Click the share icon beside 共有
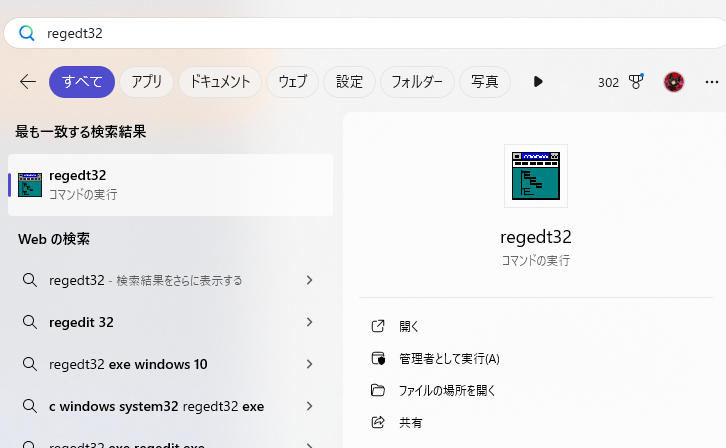726x448 pixels. pos(378,422)
